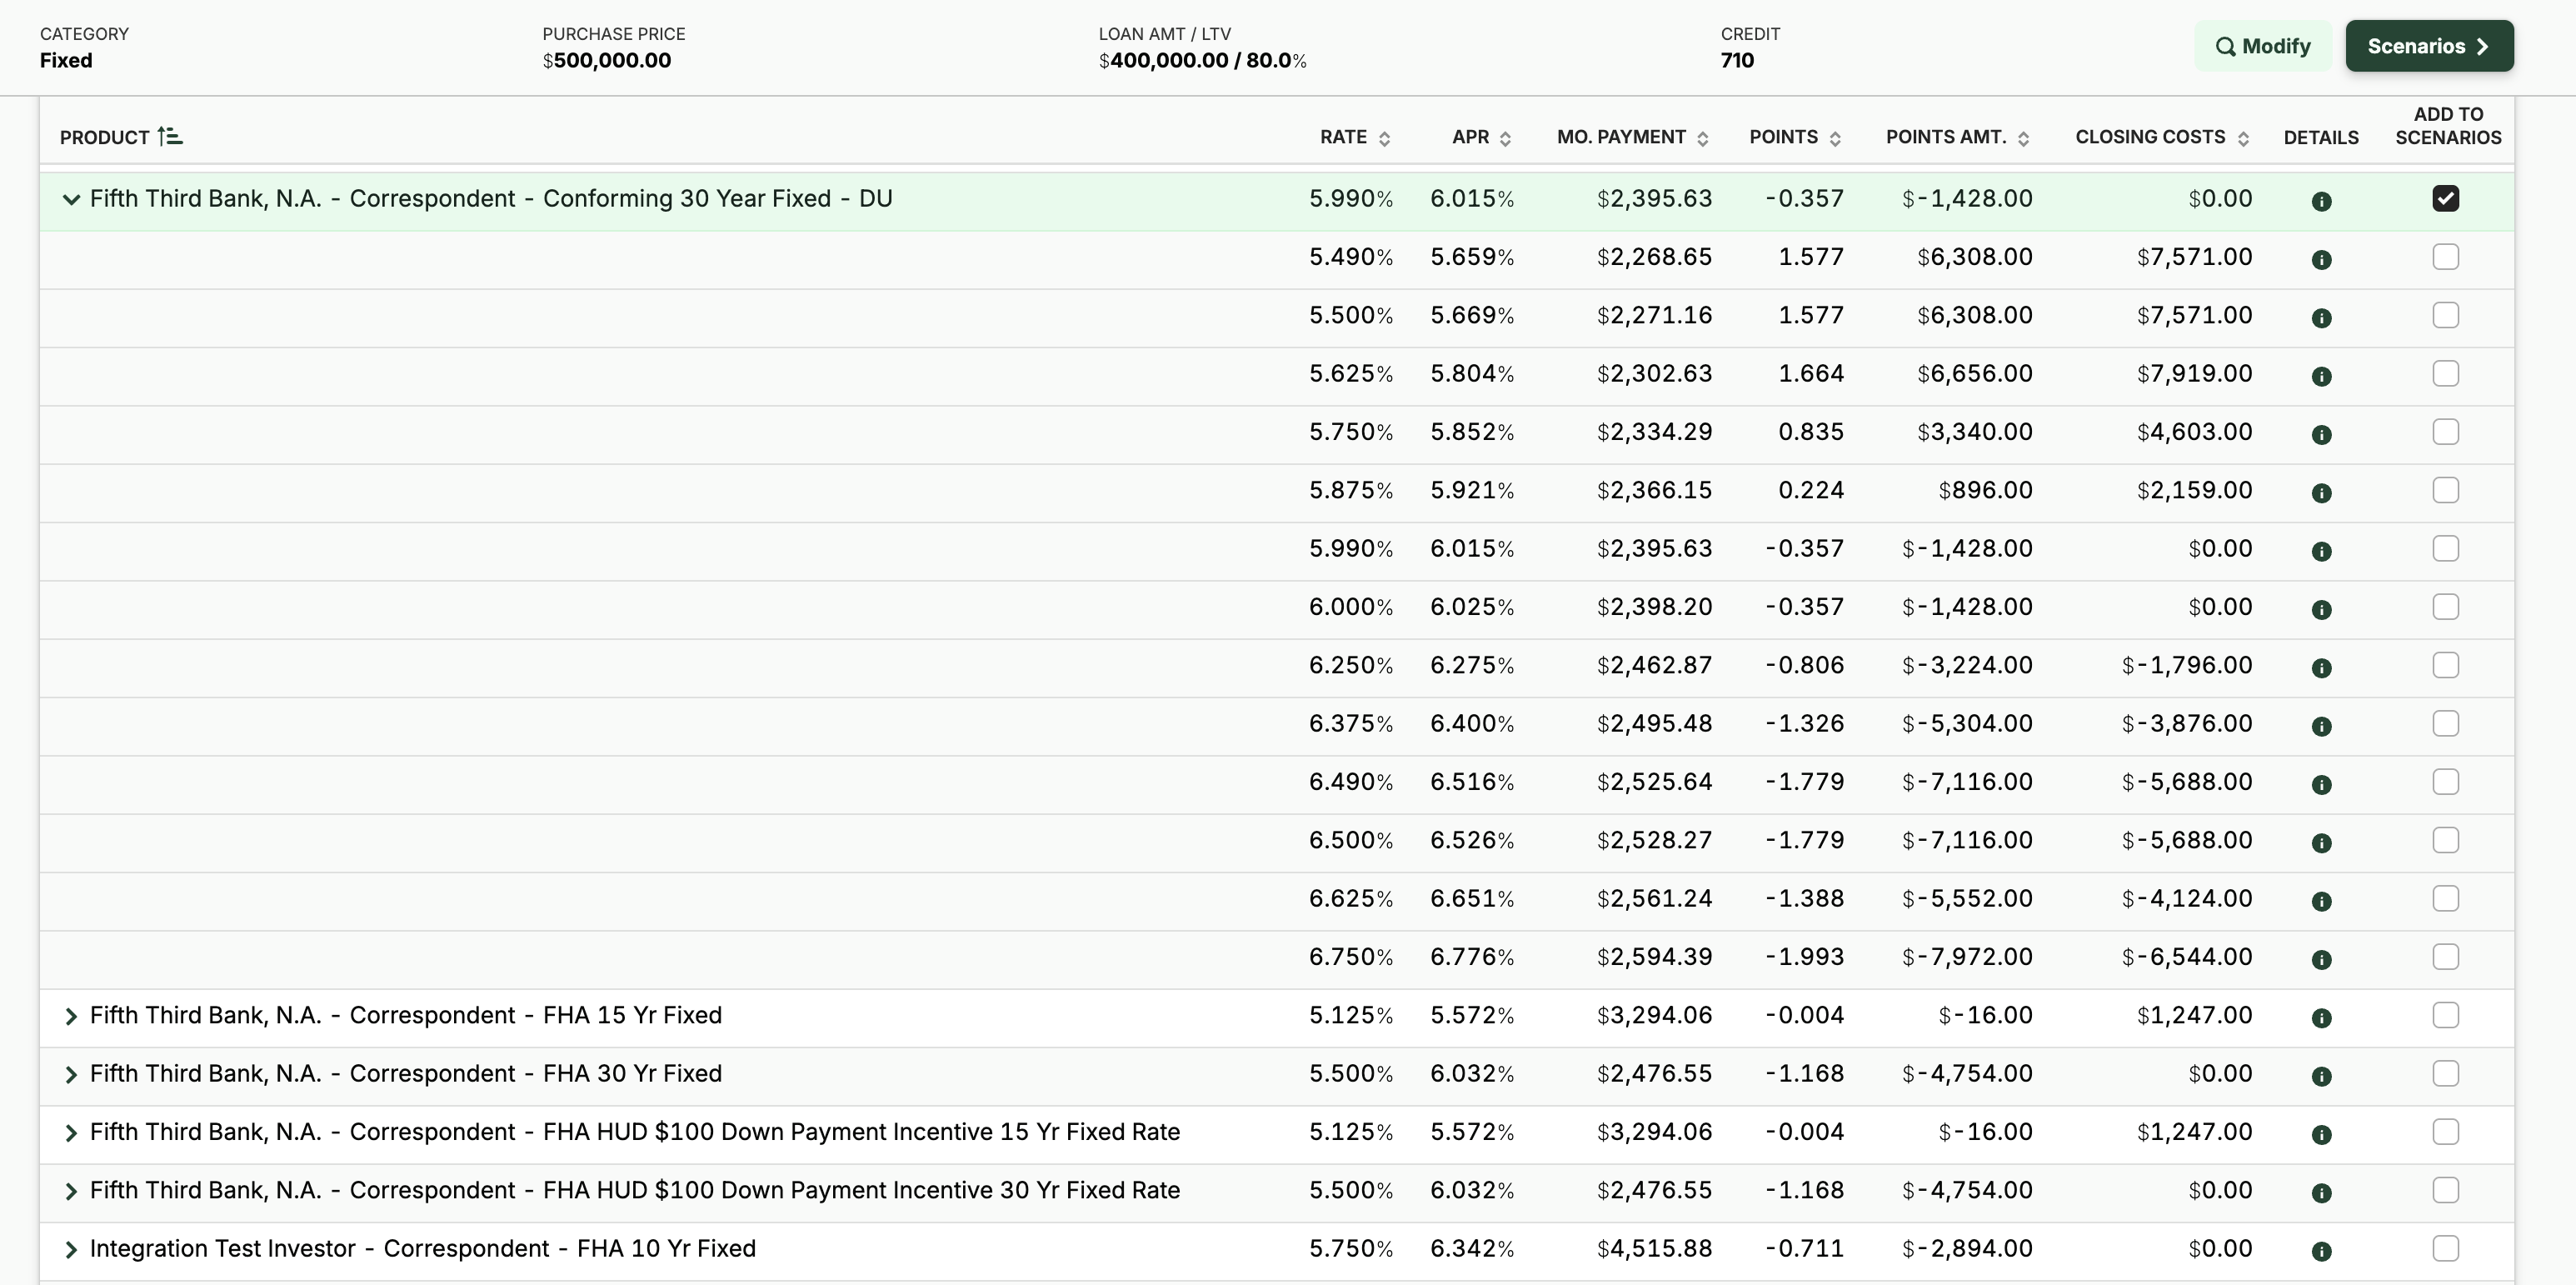Sort by Closing Costs column arrows
Viewport: 2576px width, 1285px height.
(x=2243, y=139)
